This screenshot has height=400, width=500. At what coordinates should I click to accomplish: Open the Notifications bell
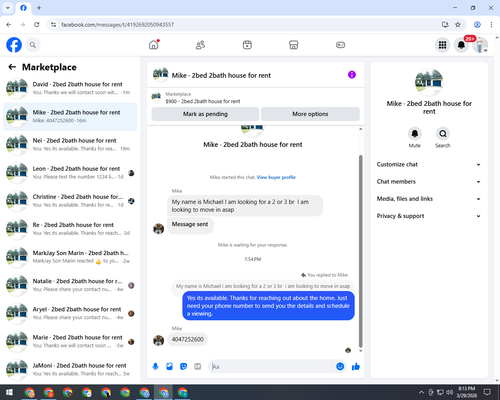click(x=461, y=45)
